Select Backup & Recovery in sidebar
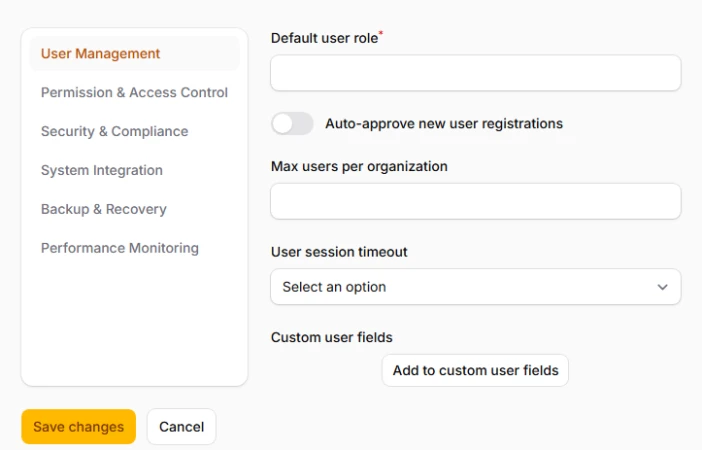Image resolution: width=702 pixels, height=450 pixels. (x=103, y=210)
